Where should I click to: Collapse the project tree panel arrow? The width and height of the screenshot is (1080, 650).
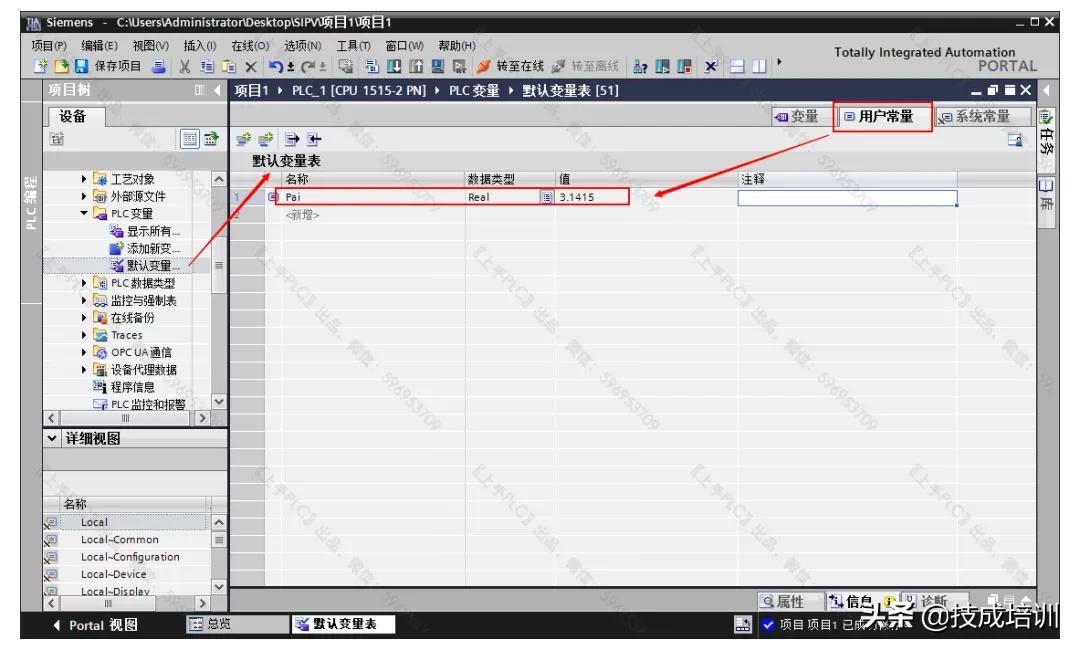click(218, 90)
